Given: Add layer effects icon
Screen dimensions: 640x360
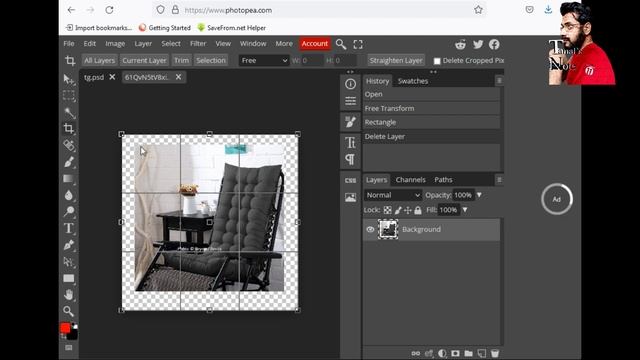Looking at the screenshot, I should point(429,353).
